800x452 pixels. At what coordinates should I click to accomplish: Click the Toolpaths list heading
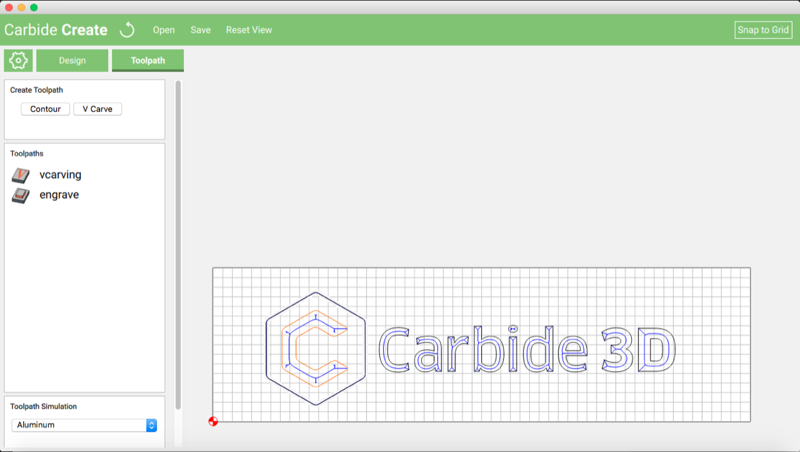27,154
